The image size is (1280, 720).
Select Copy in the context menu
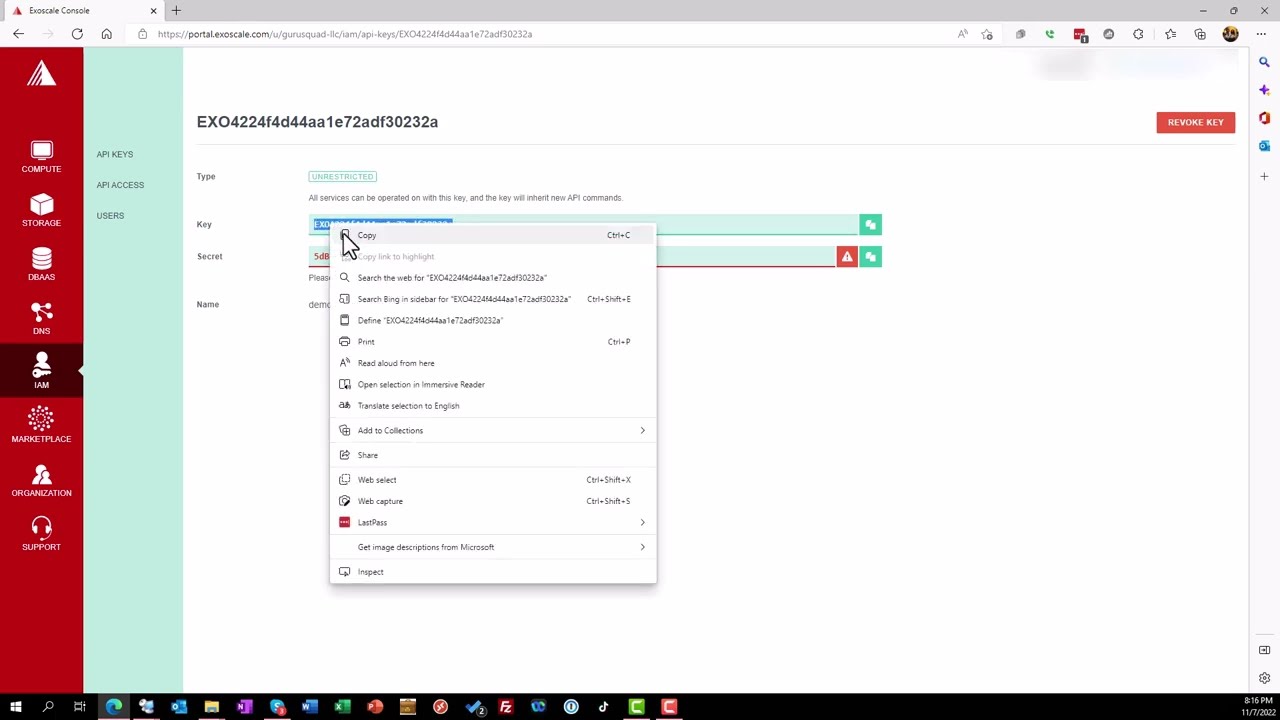493,235
